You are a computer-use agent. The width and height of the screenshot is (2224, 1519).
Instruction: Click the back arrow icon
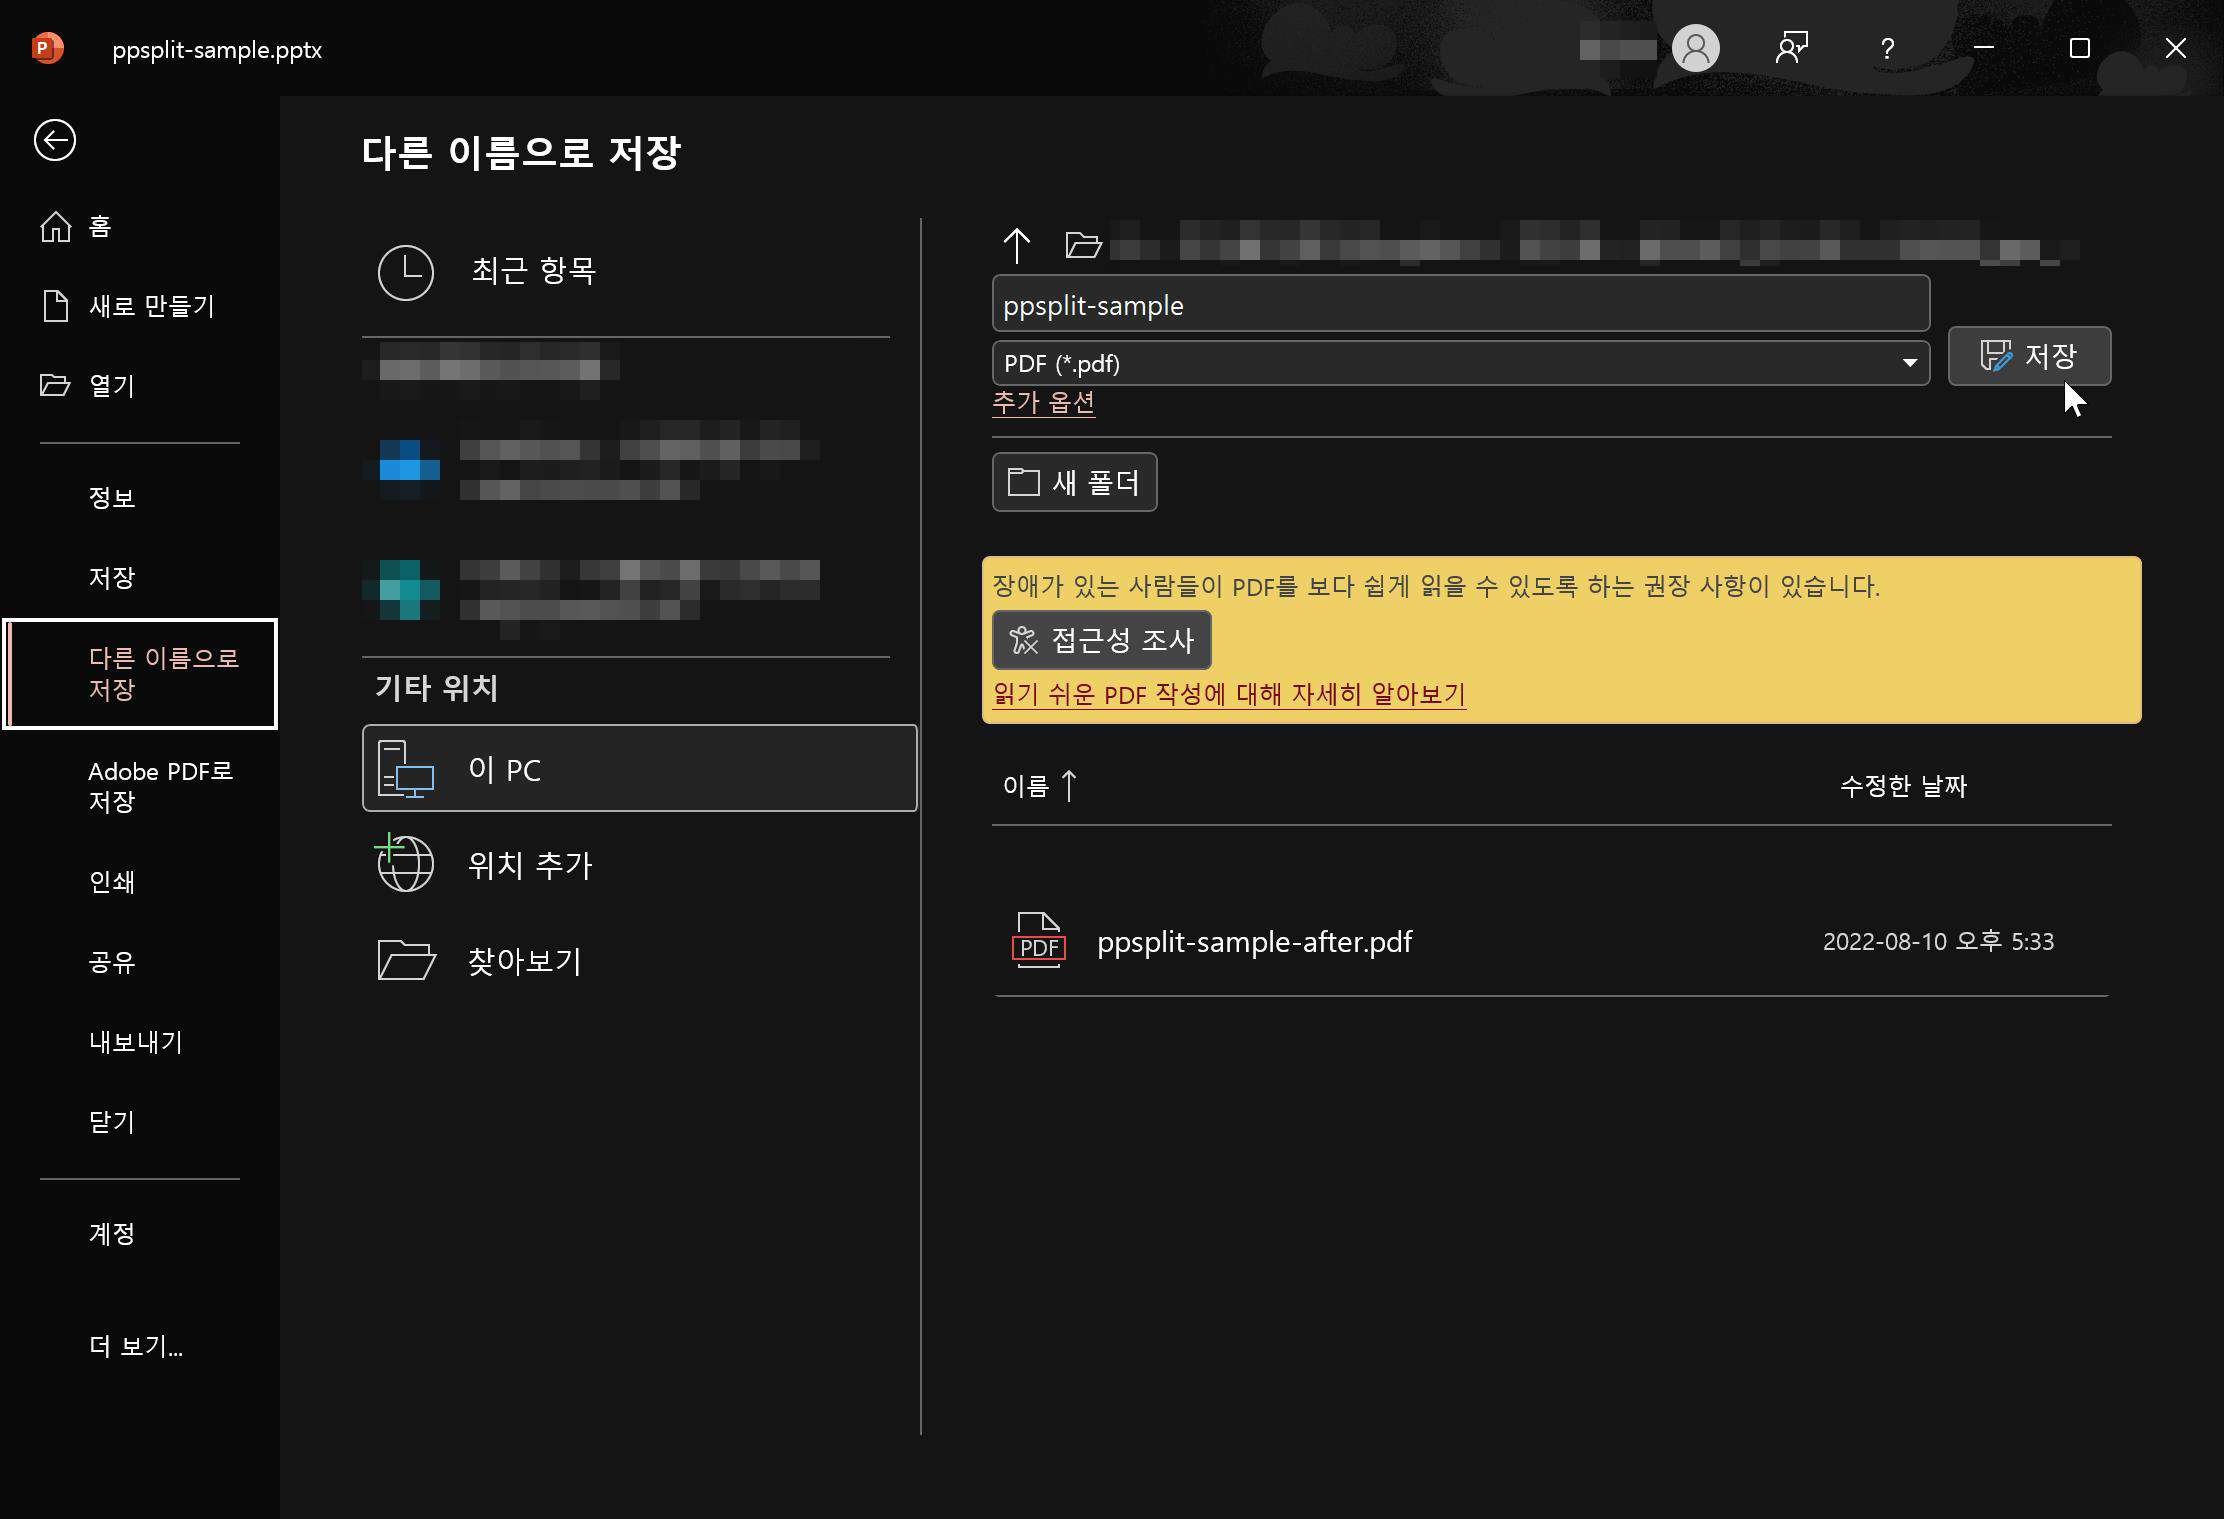point(55,140)
